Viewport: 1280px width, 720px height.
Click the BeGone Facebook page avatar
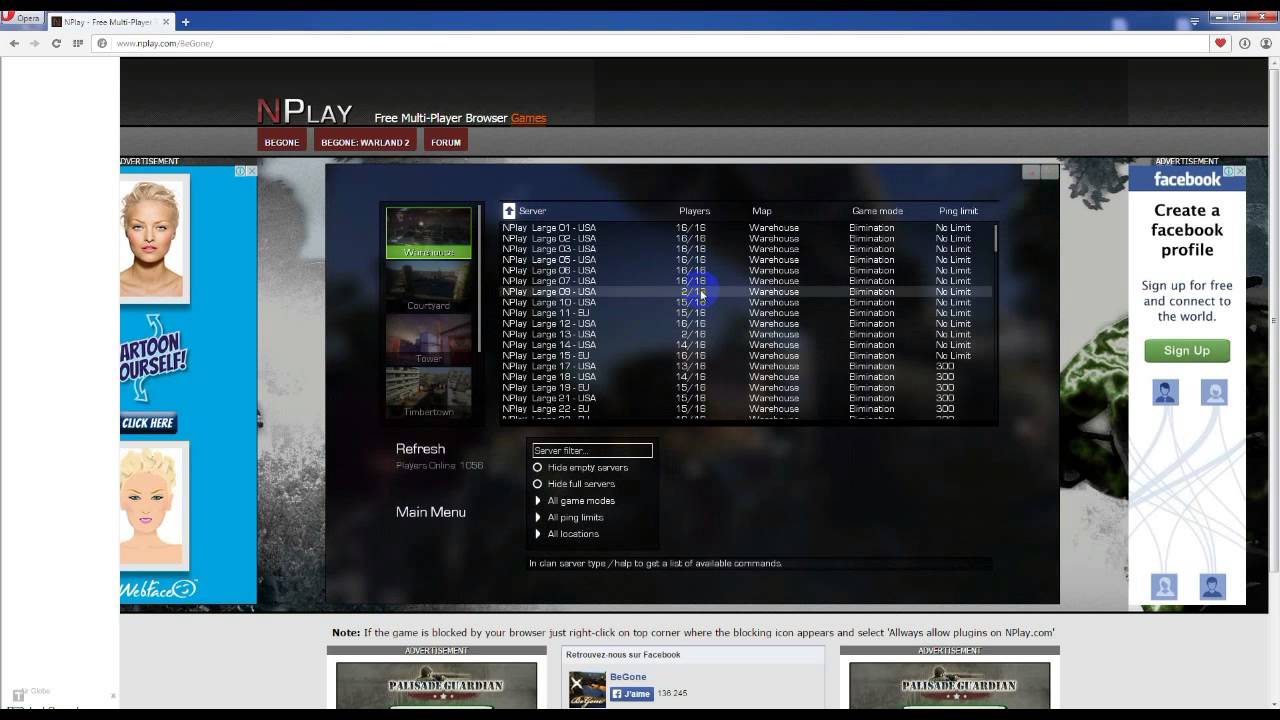pyautogui.click(x=587, y=689)
